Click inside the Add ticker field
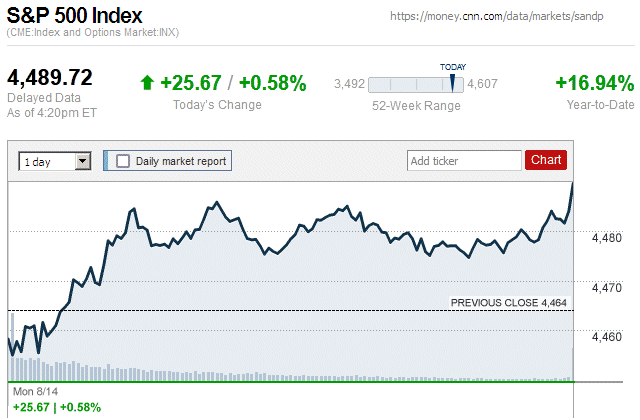The image size is (640, 420). tap(464, 160)
